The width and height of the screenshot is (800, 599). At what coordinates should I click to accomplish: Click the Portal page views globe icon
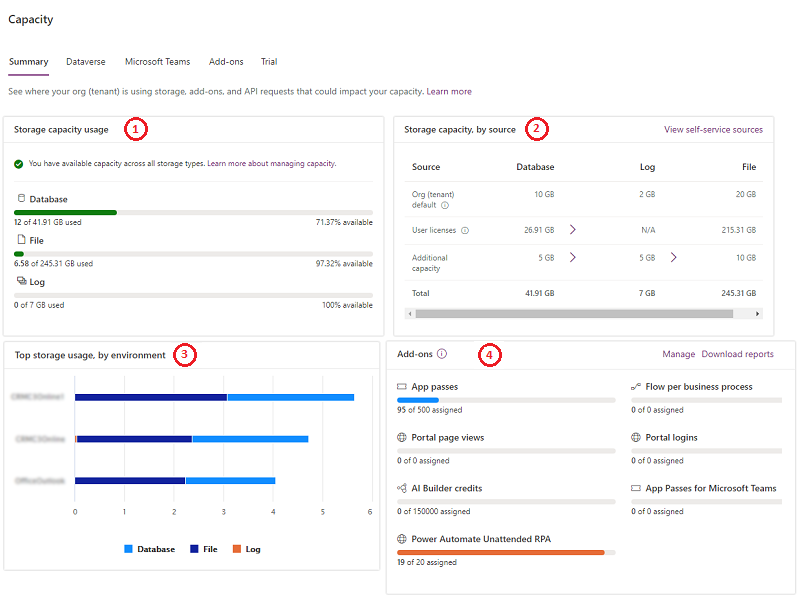pos(402,438)
